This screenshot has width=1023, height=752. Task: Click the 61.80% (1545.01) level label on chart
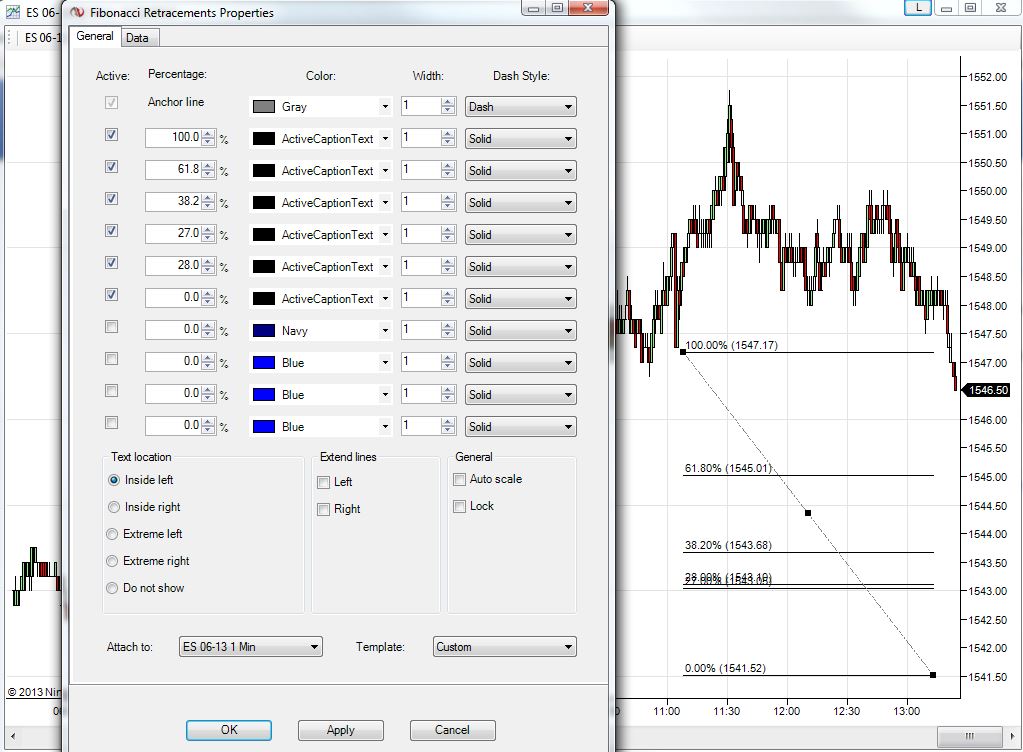728,468
